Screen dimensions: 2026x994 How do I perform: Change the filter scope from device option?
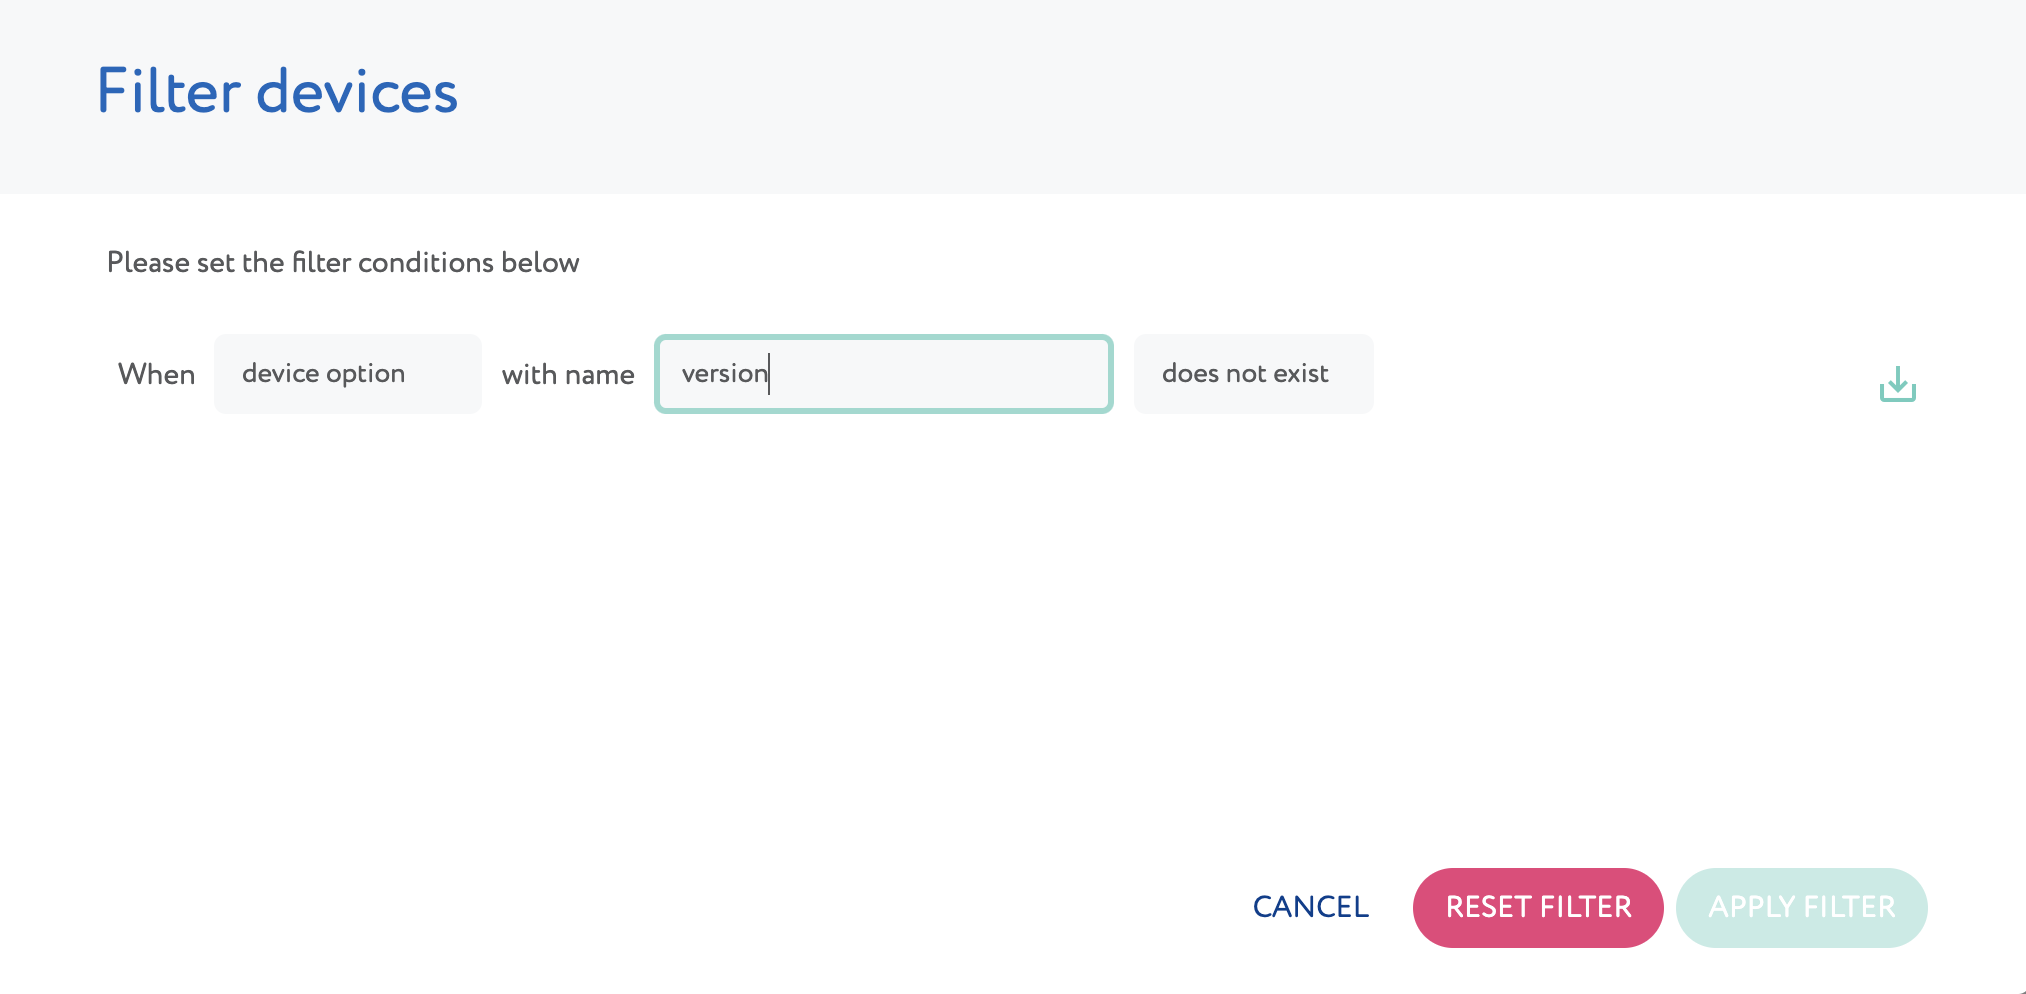(348, 374)
